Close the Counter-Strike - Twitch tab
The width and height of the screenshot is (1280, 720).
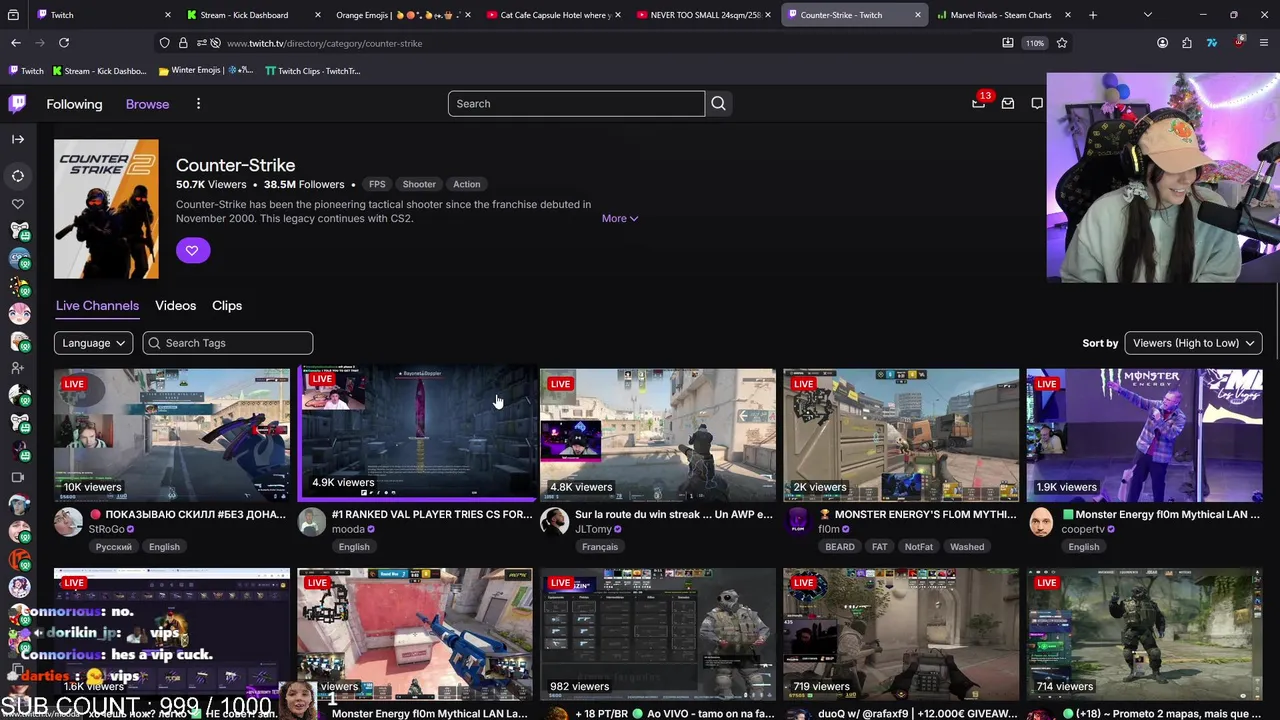click(x=917, y=15)
